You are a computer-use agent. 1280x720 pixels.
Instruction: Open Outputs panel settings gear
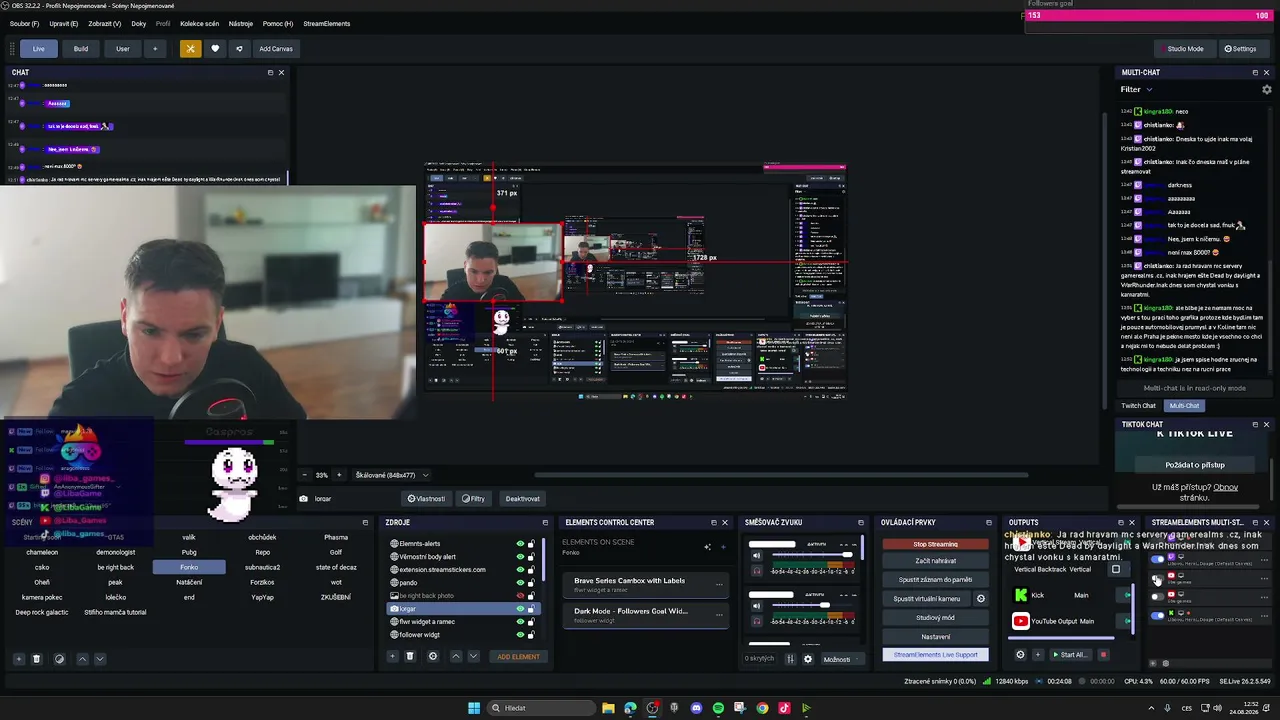1020,655
